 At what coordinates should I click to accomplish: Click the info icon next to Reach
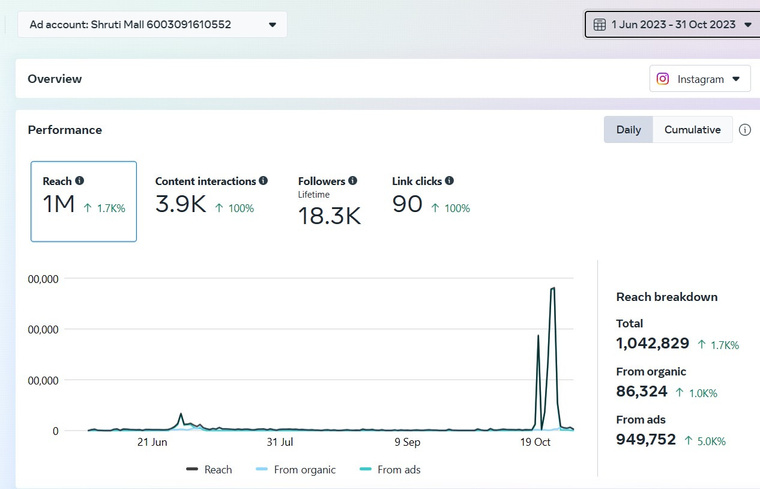tap(80, 181)
